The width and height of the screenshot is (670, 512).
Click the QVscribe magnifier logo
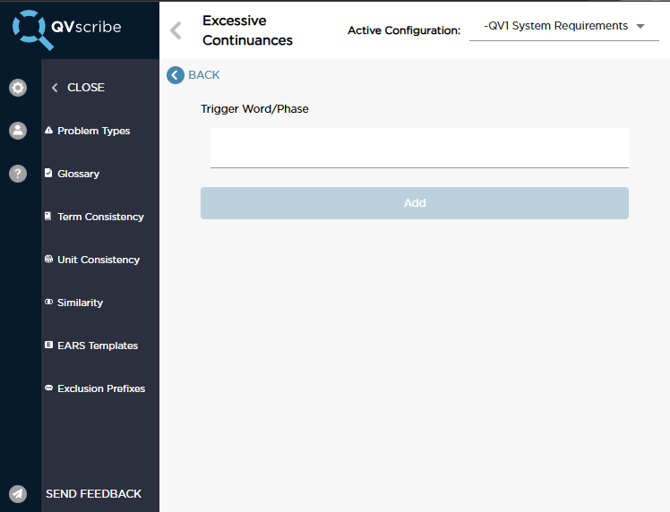(x=33, y=29)
